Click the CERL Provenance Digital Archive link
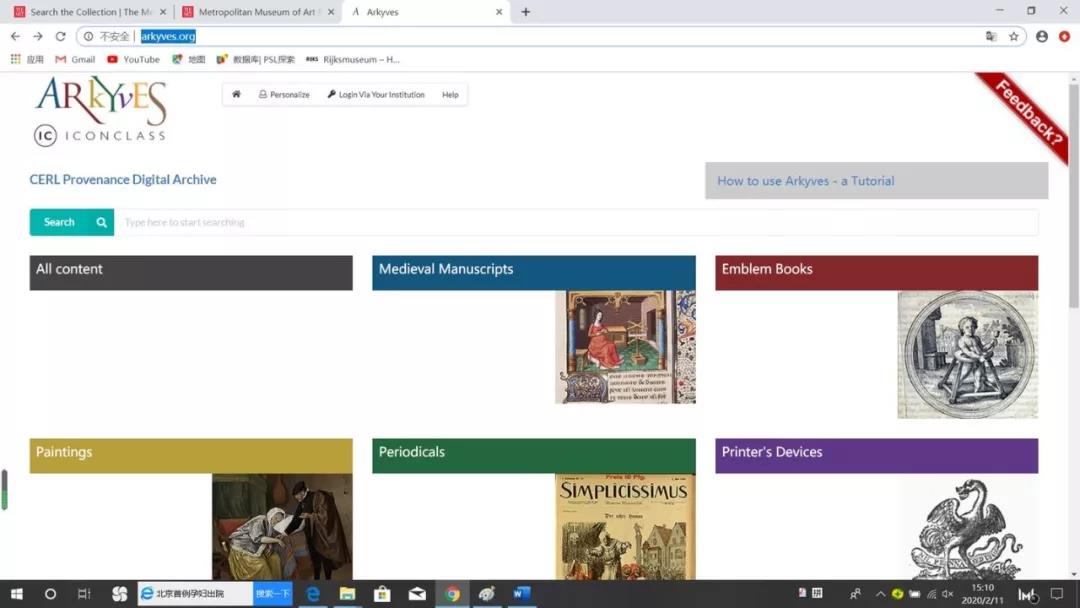 [x=123, y=180]
